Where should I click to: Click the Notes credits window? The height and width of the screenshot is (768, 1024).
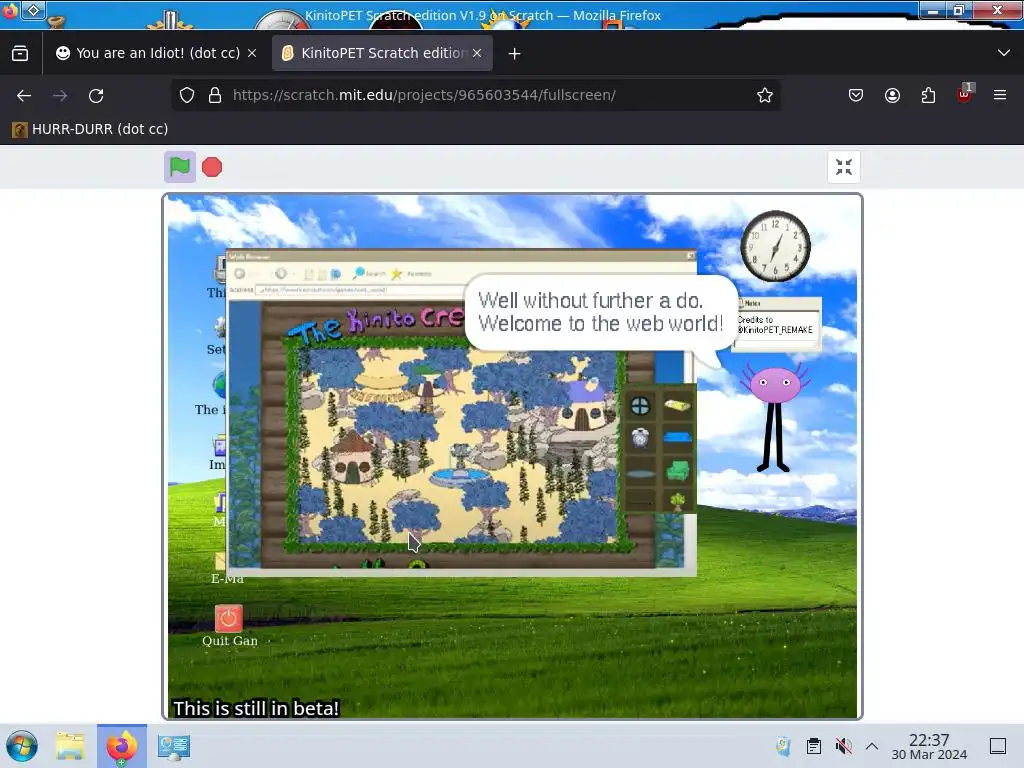[x=777, y=323]
